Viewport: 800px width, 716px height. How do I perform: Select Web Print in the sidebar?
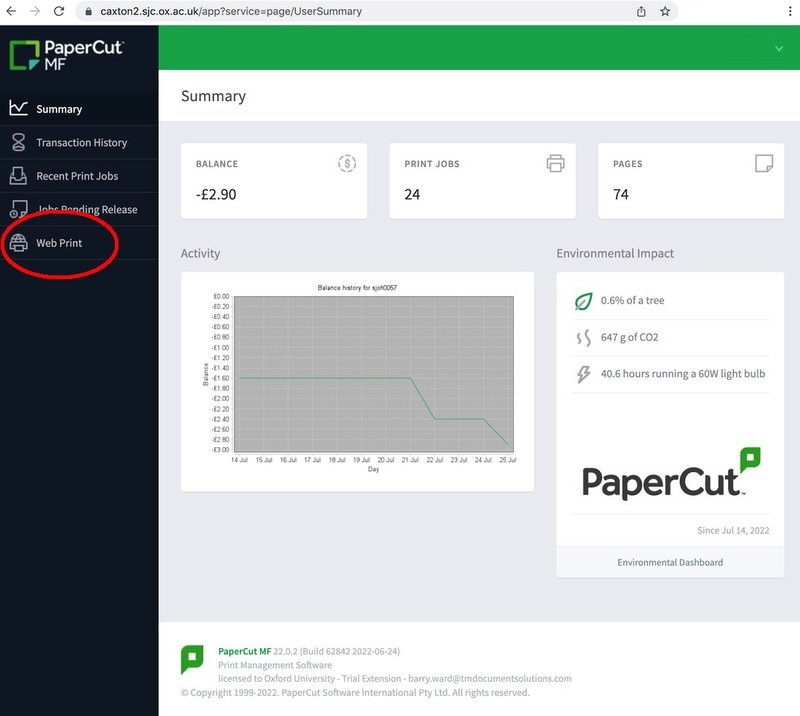(79, 243)
